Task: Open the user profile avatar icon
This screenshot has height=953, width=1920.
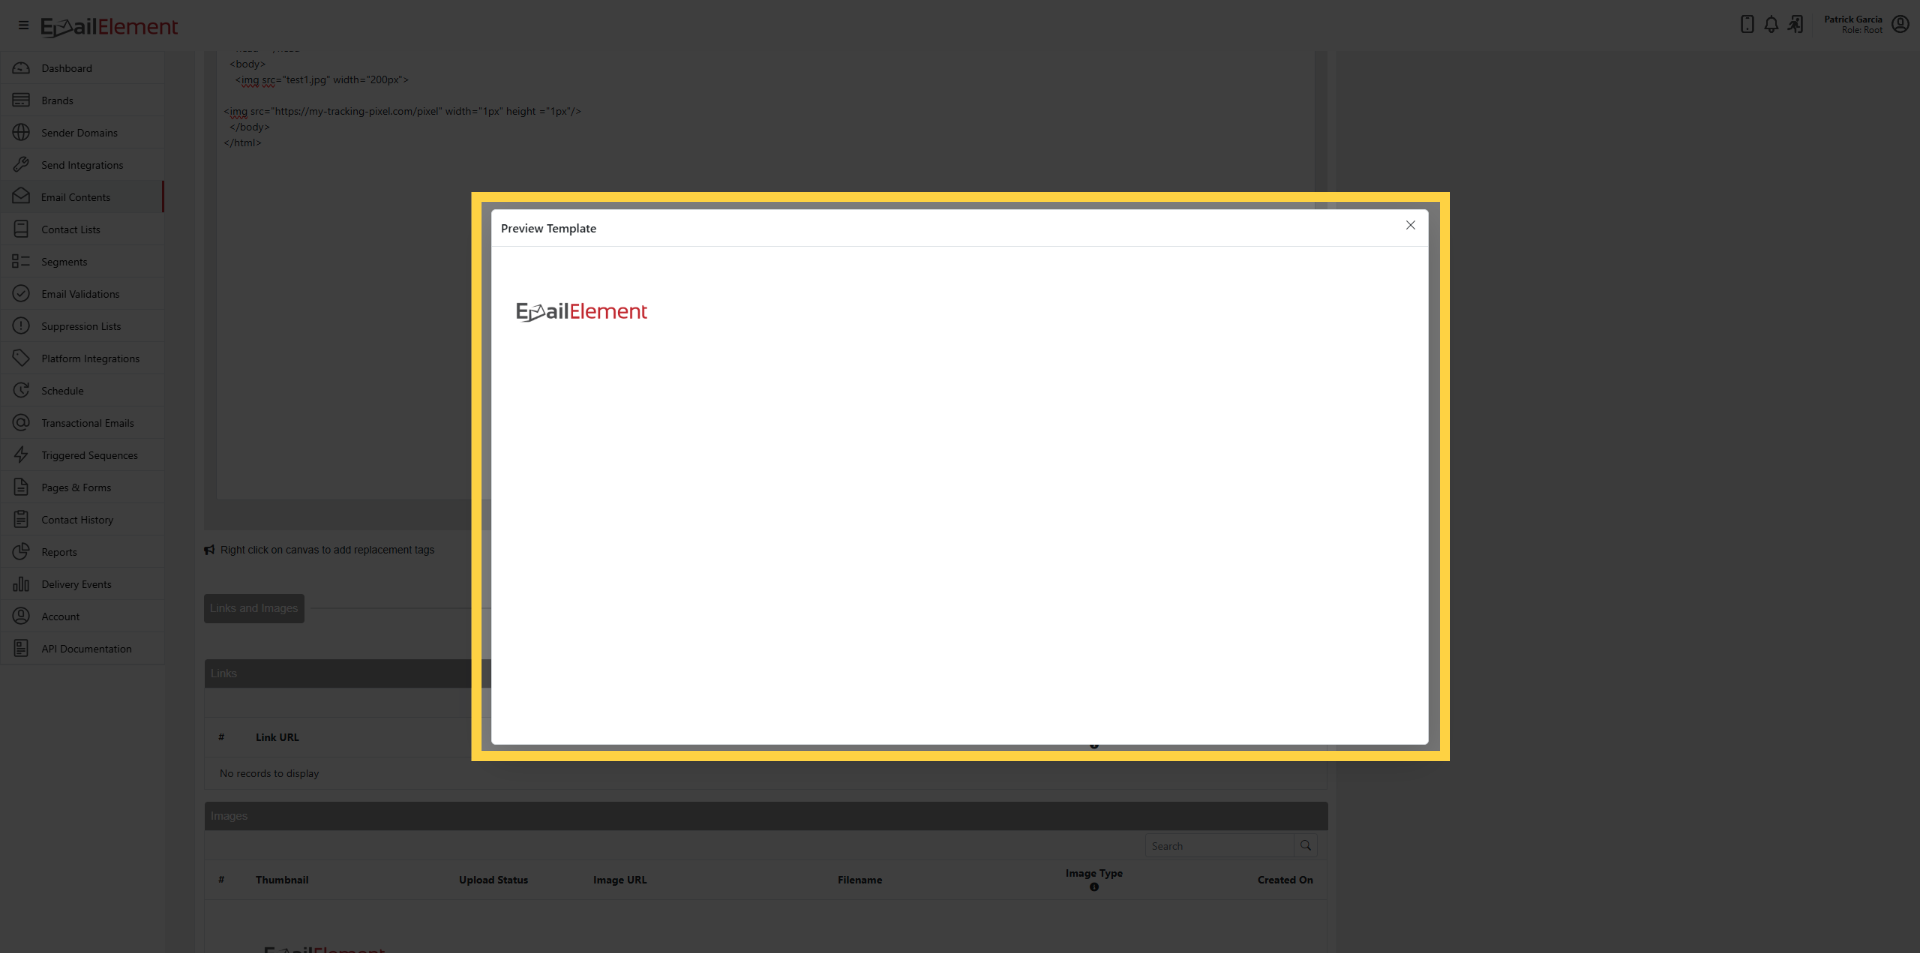Action: coord(1900,25)
